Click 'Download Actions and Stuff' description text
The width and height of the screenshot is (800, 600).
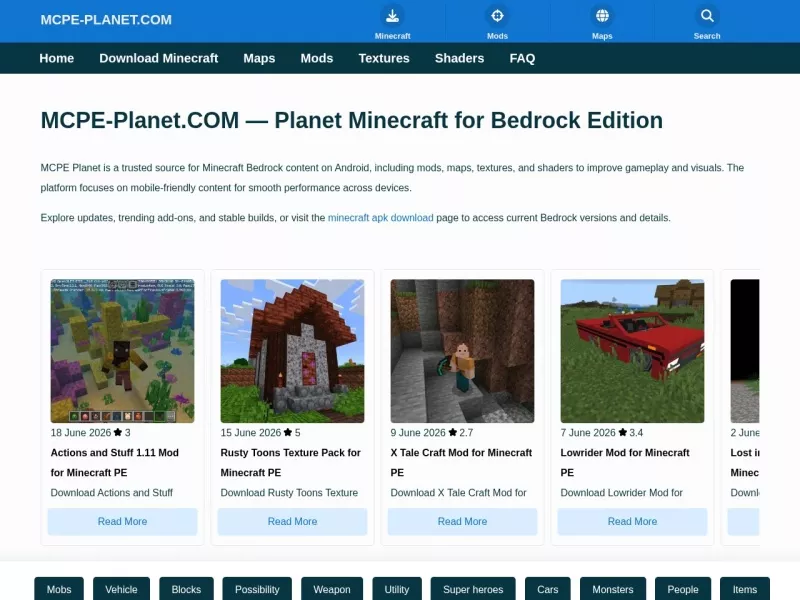pos(112,493)
